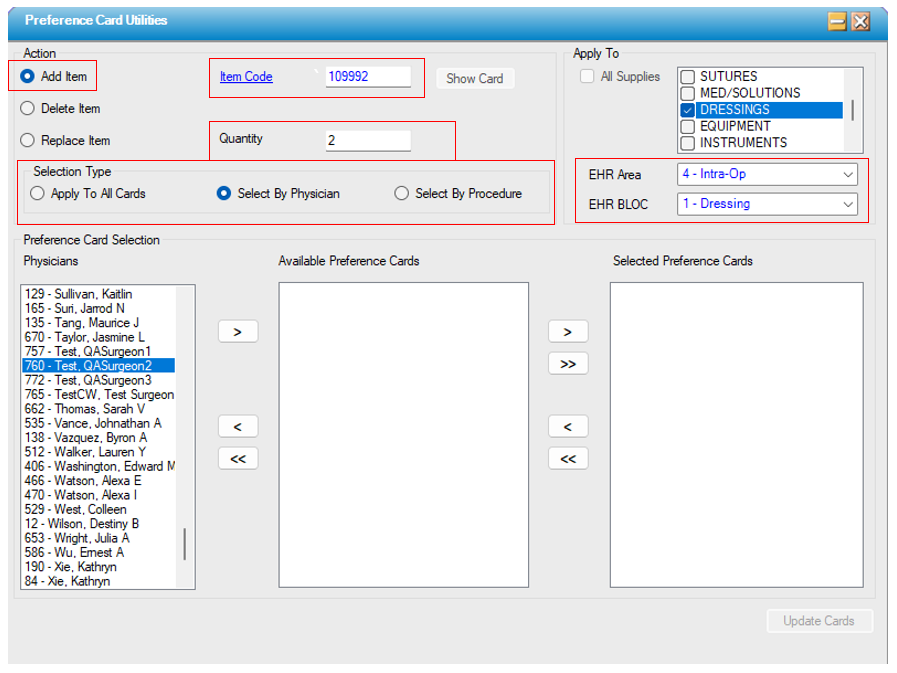Click the Show Card button
The width and height of the screenshot is (897, 673).
click(474, 78)
